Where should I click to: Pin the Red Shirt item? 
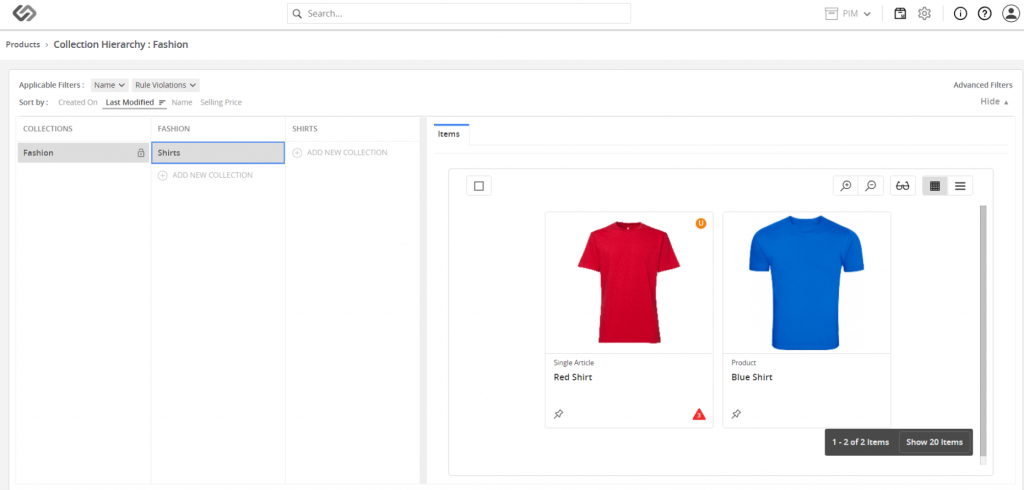(558, 414)
